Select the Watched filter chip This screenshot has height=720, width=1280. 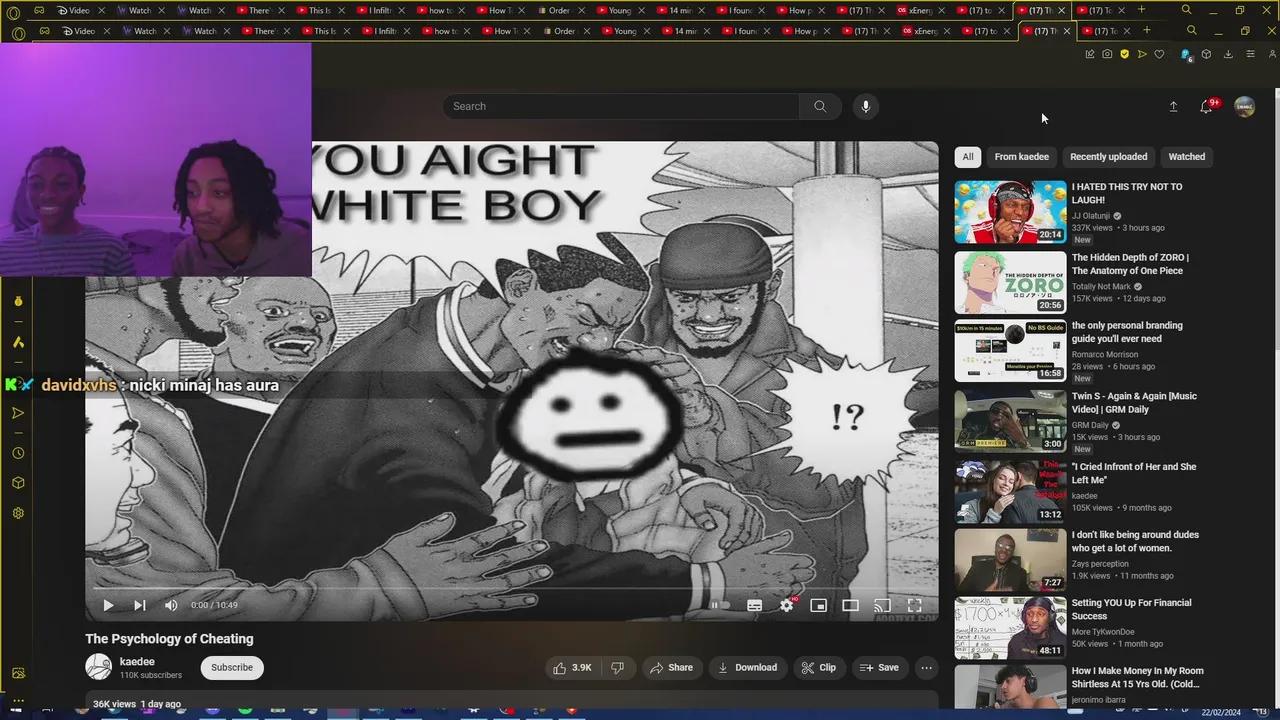coord(1187,157)
